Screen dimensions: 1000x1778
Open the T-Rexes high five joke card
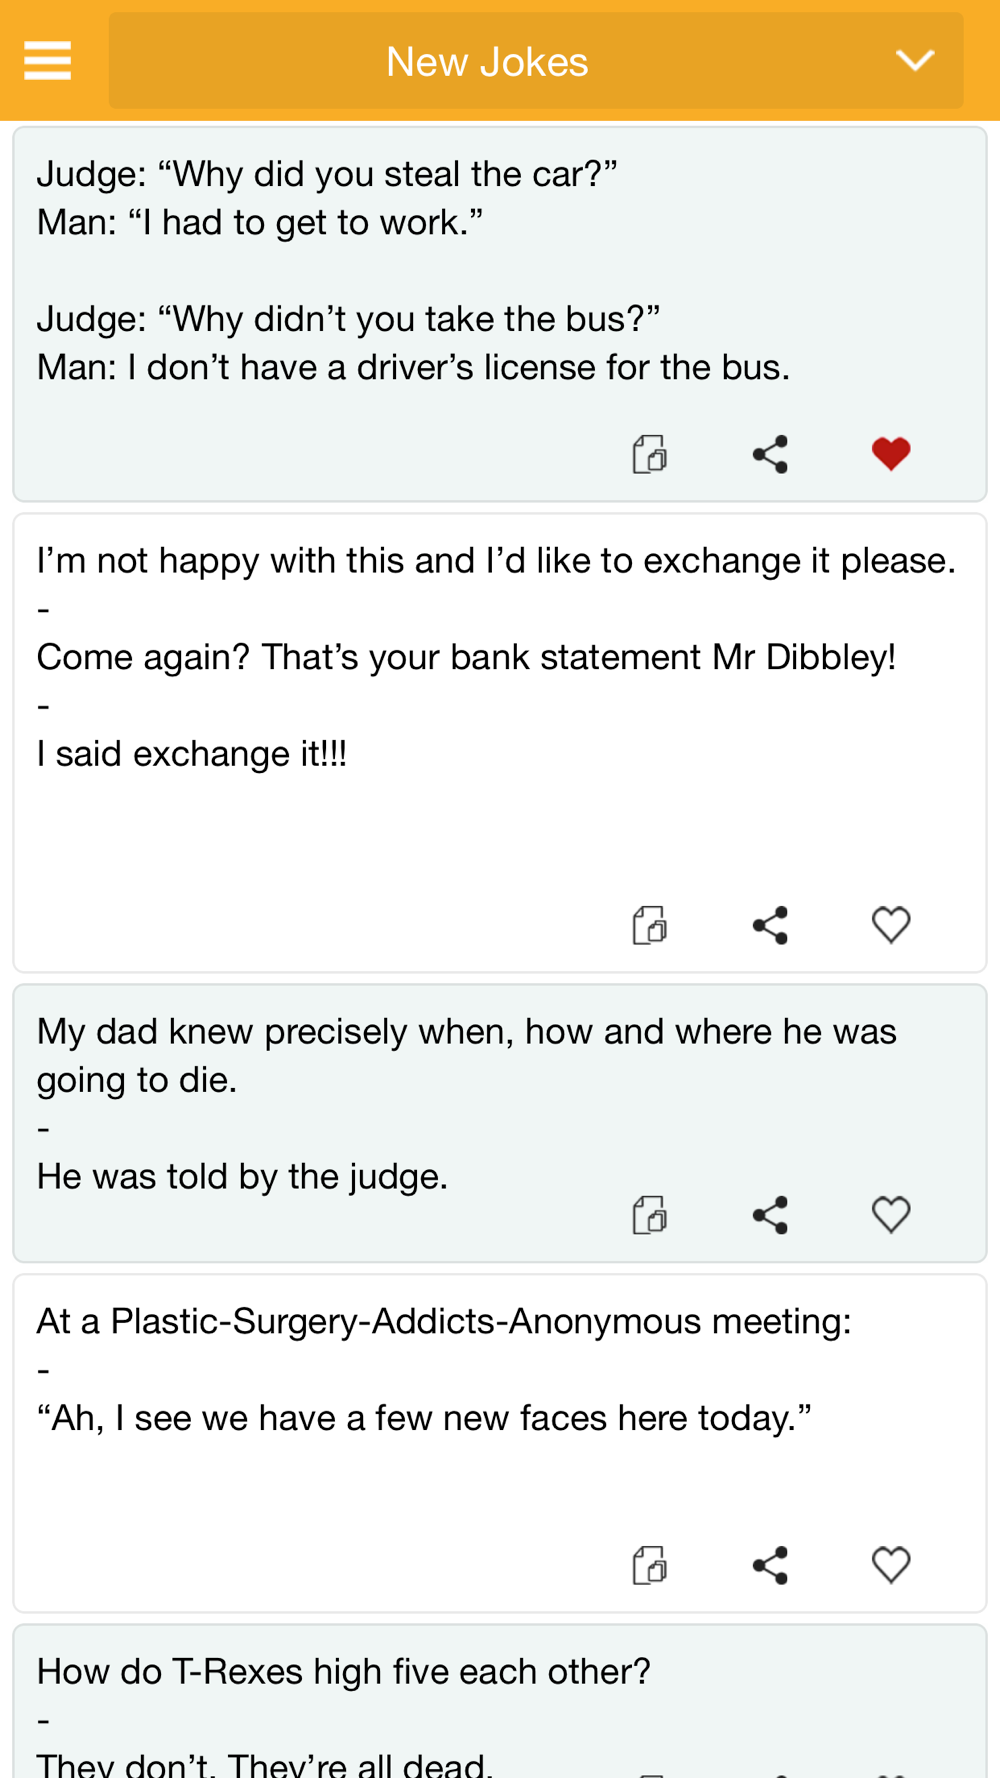(343, 1672)
